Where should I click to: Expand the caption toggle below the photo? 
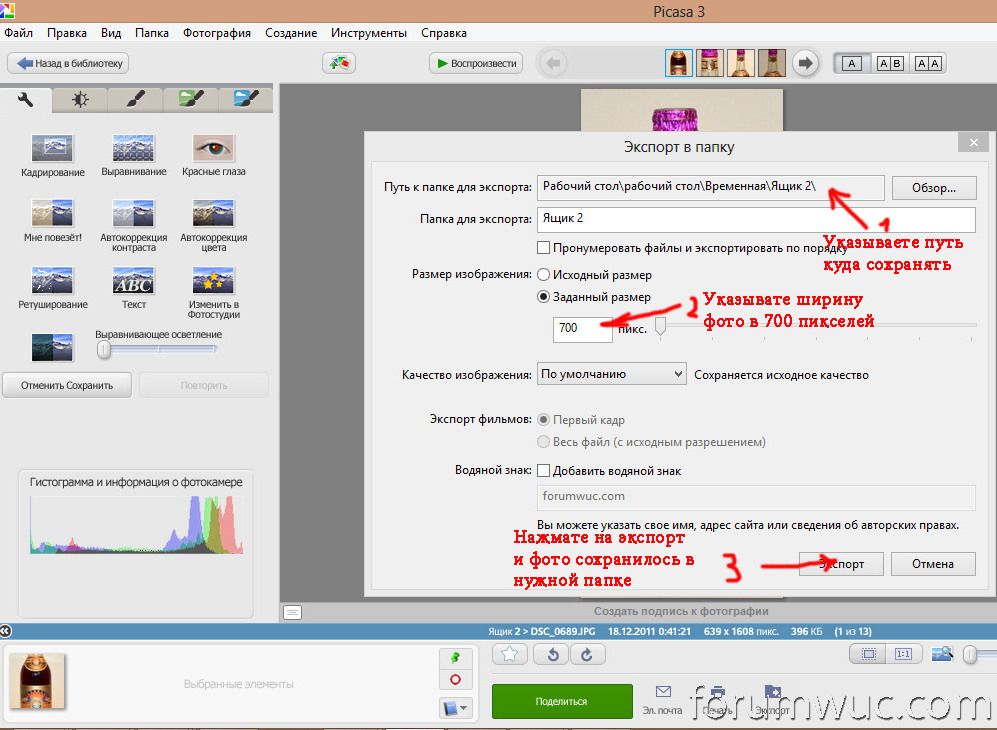tap(291, 611)
